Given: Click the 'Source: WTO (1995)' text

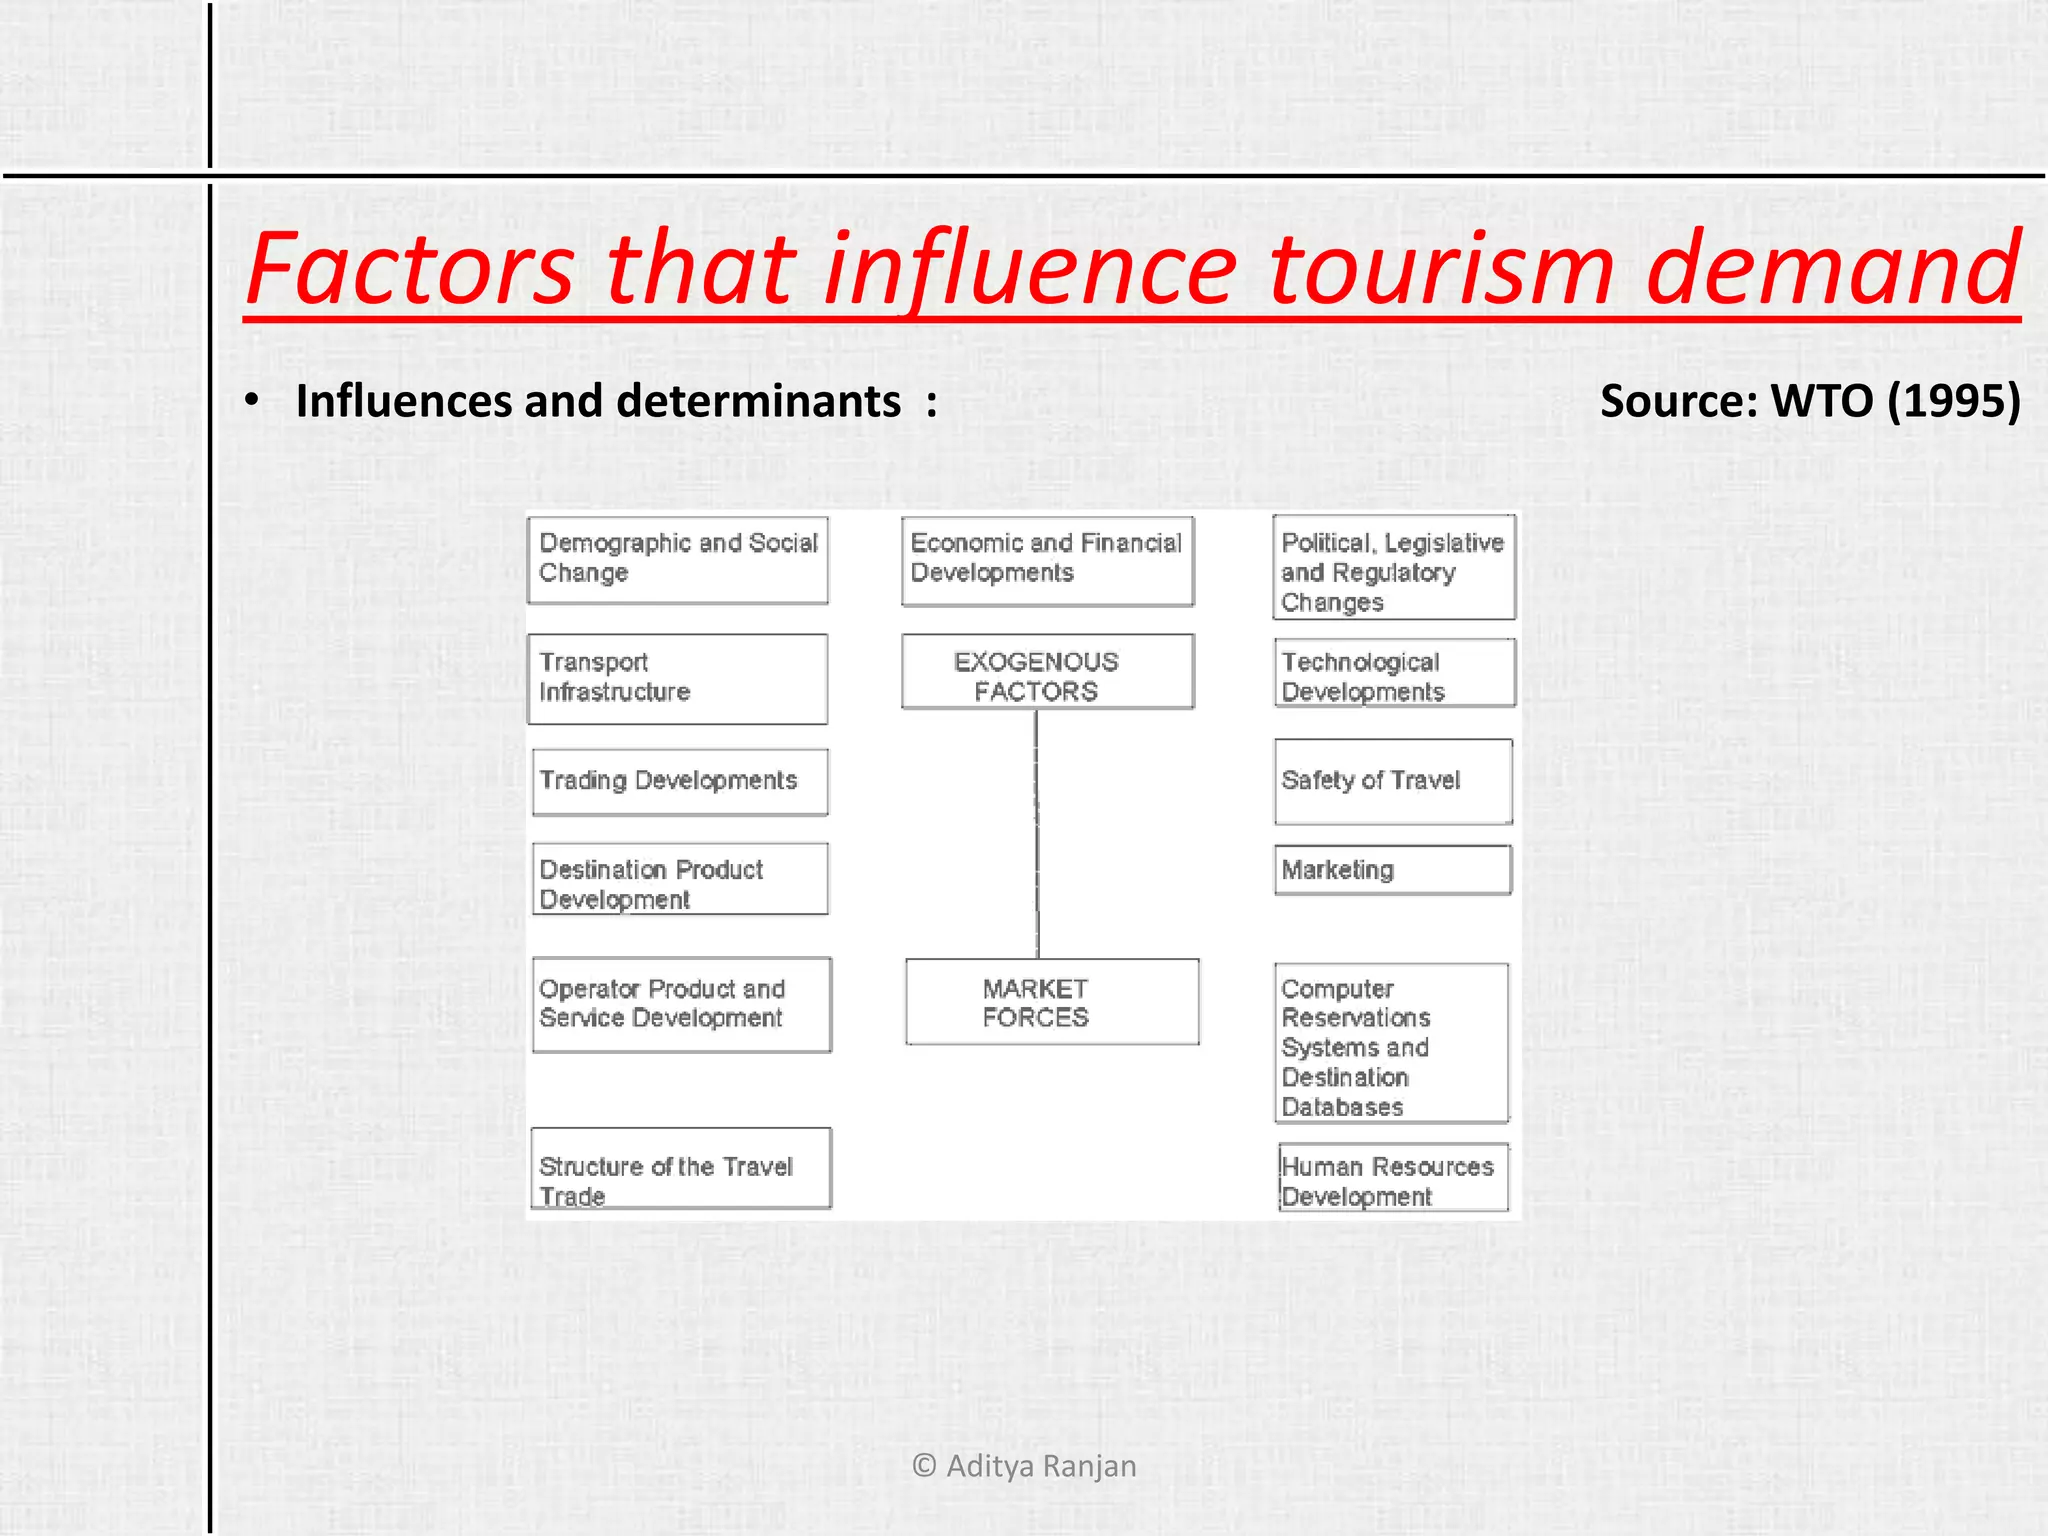Looking at the screenshot, I should click(1810, 401).
